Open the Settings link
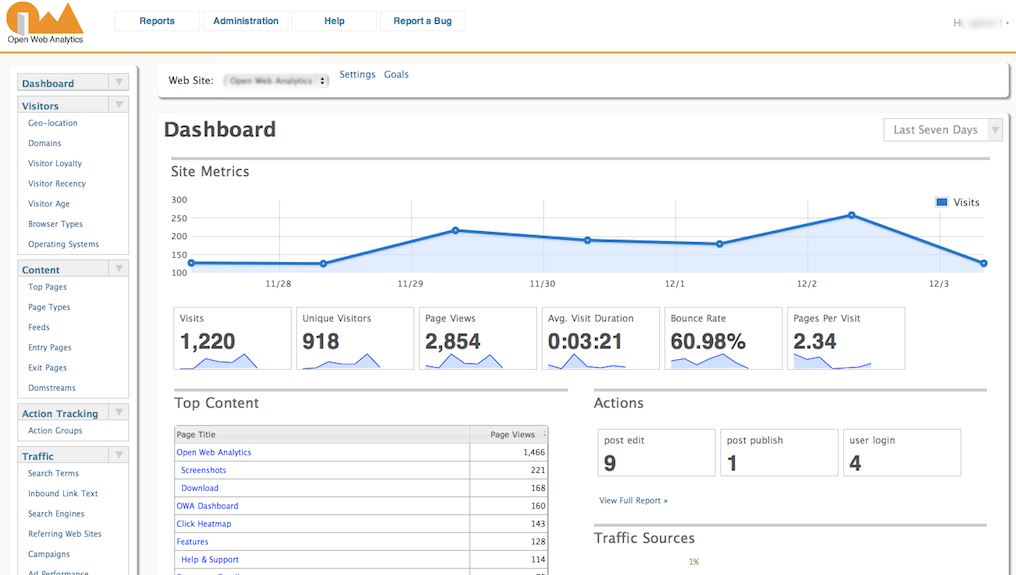1016x575 pixels. click(358, 75)
